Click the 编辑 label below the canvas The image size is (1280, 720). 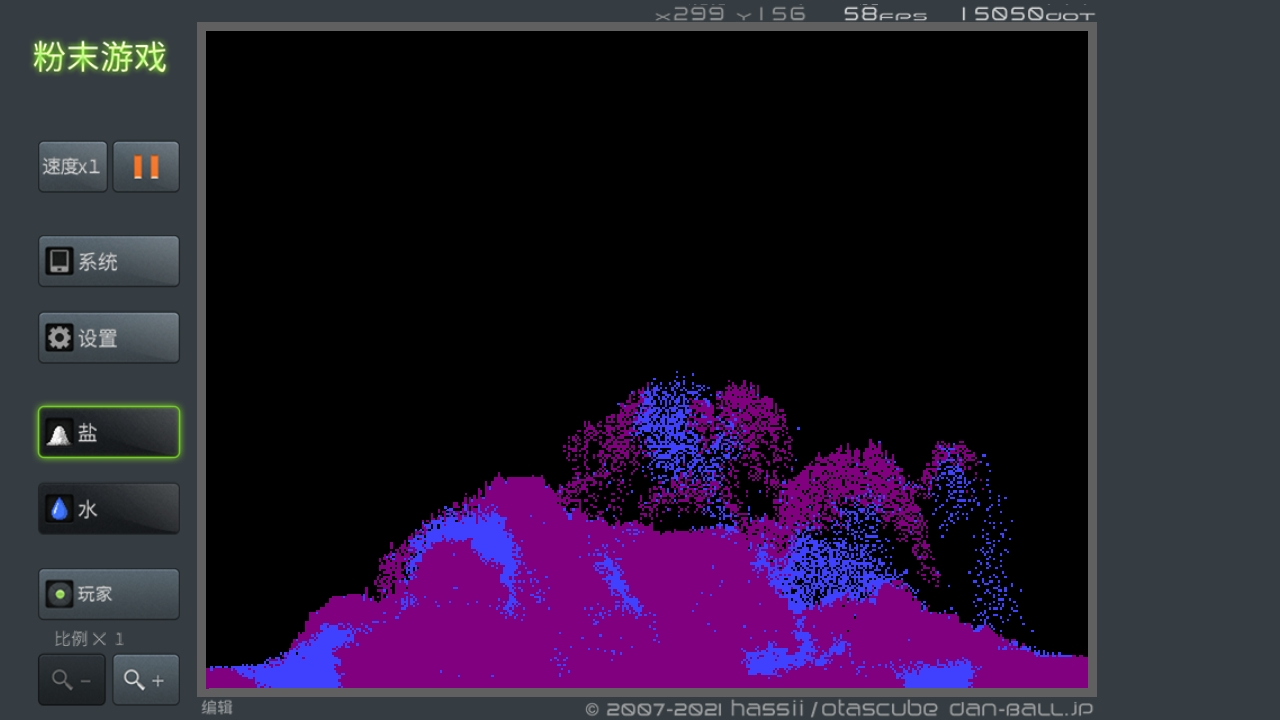tap(217, 707)
